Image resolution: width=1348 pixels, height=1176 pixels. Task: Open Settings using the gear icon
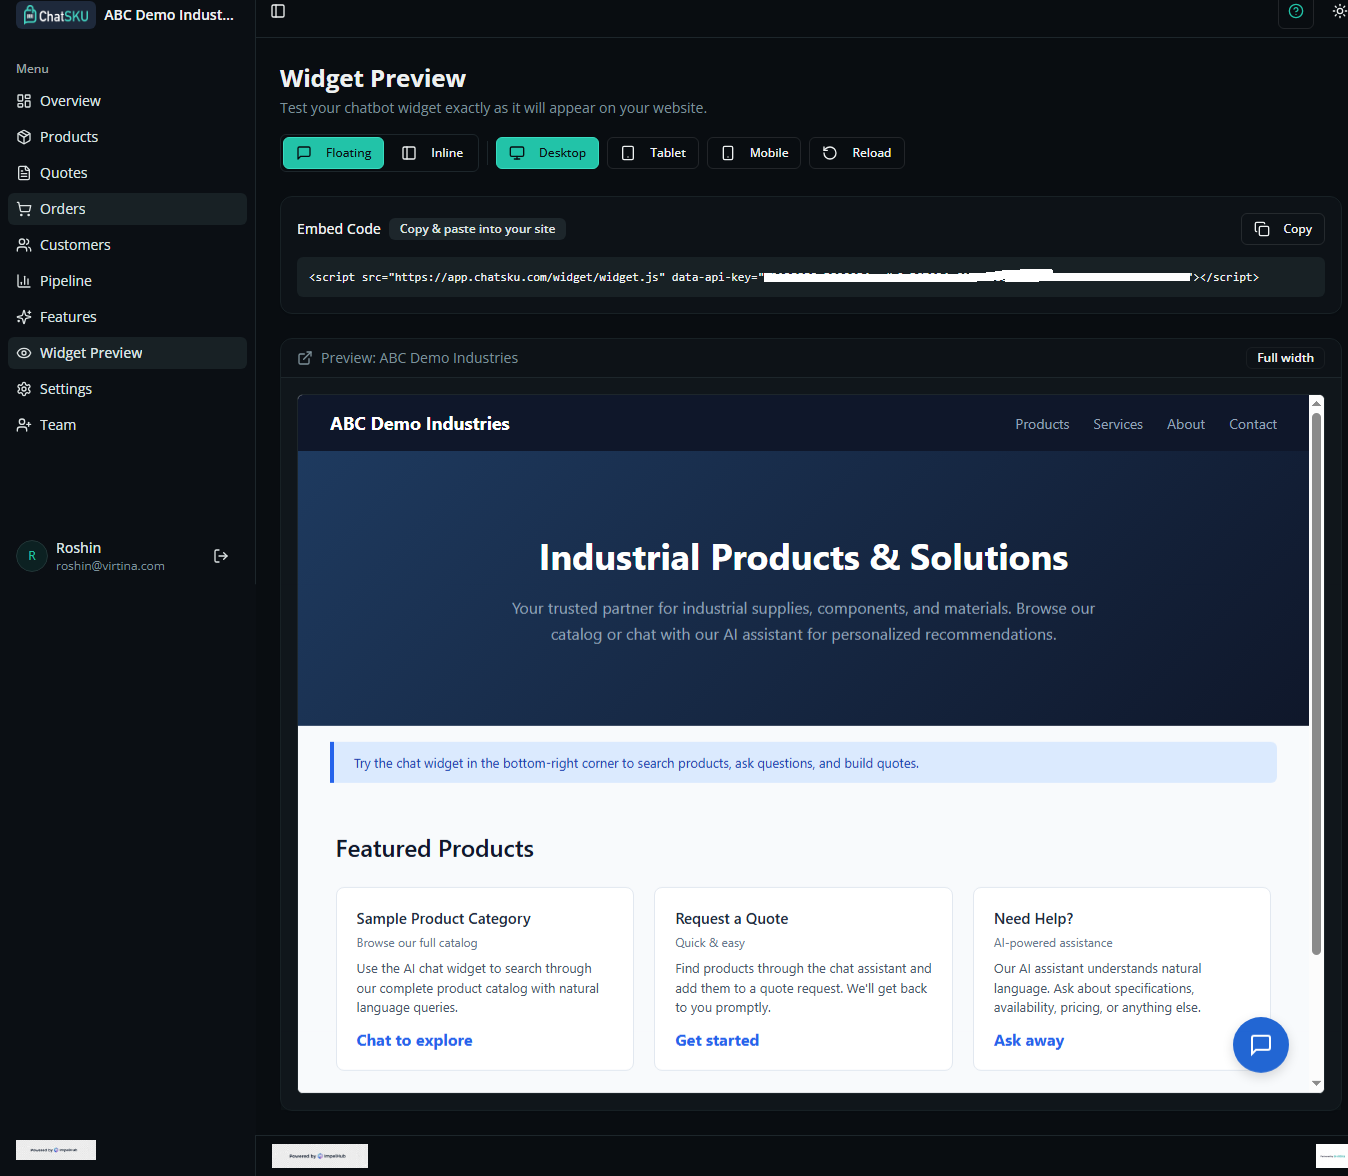(x=23, y=388)
